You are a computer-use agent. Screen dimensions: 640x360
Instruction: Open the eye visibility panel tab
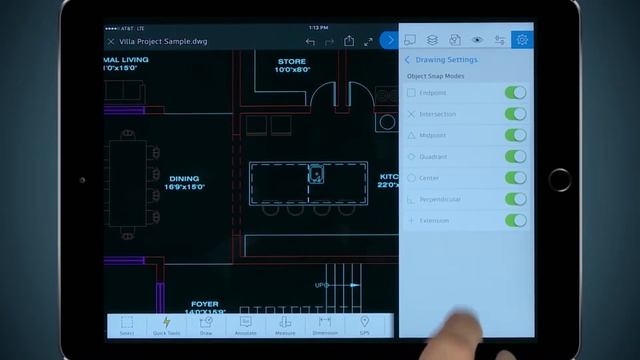(477, 40)
